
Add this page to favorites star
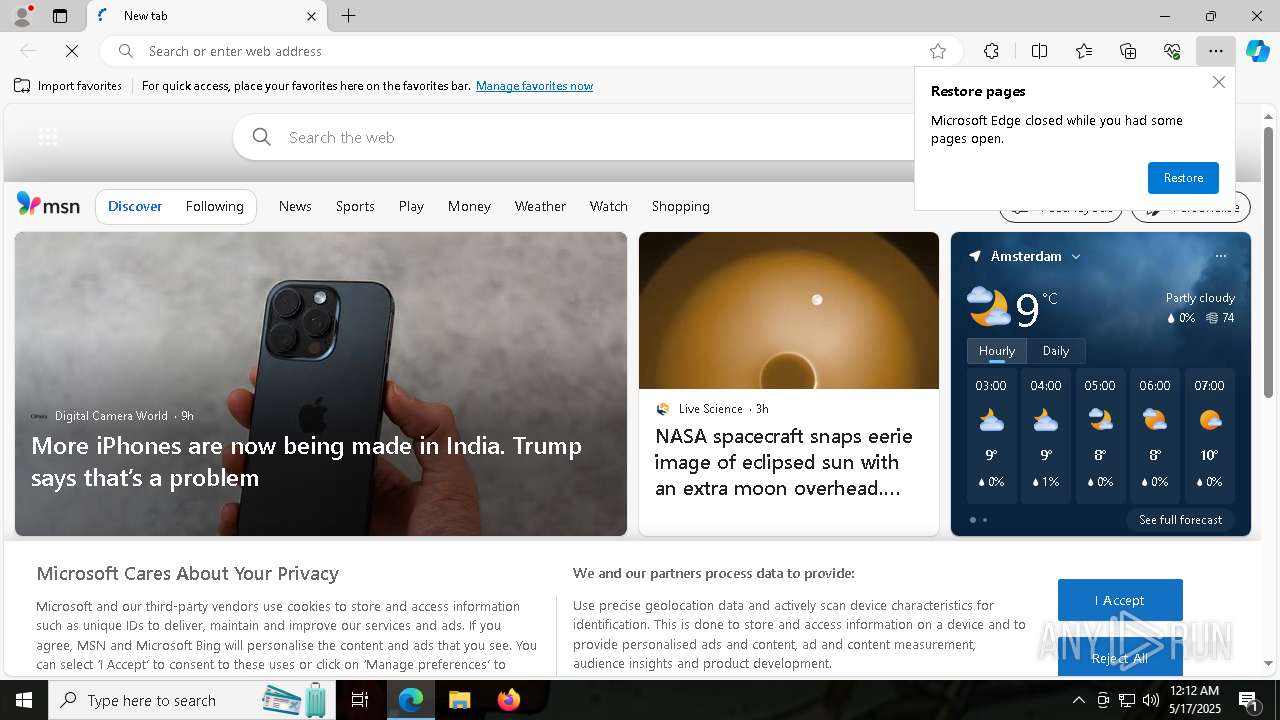[x=937, y=51]
